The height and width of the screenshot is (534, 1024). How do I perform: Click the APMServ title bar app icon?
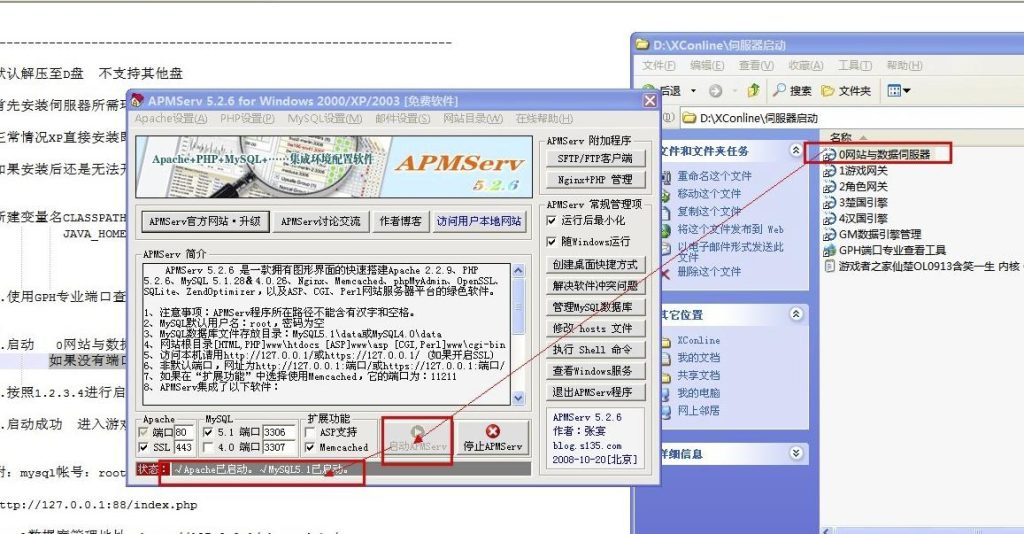point(137,101)
